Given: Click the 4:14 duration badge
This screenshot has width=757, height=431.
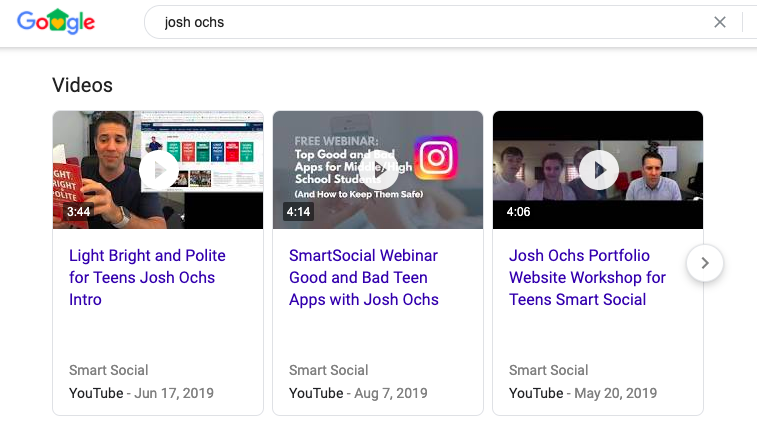Looking at the screenshot, I should click(298, 211).
